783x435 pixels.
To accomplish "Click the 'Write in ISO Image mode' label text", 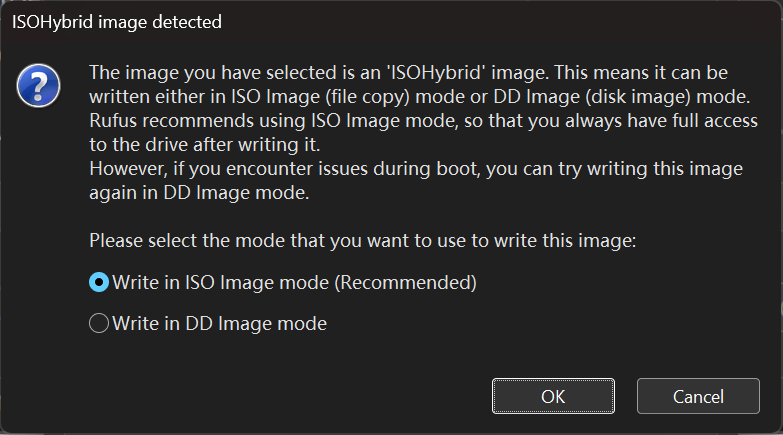I will point(220,283).
